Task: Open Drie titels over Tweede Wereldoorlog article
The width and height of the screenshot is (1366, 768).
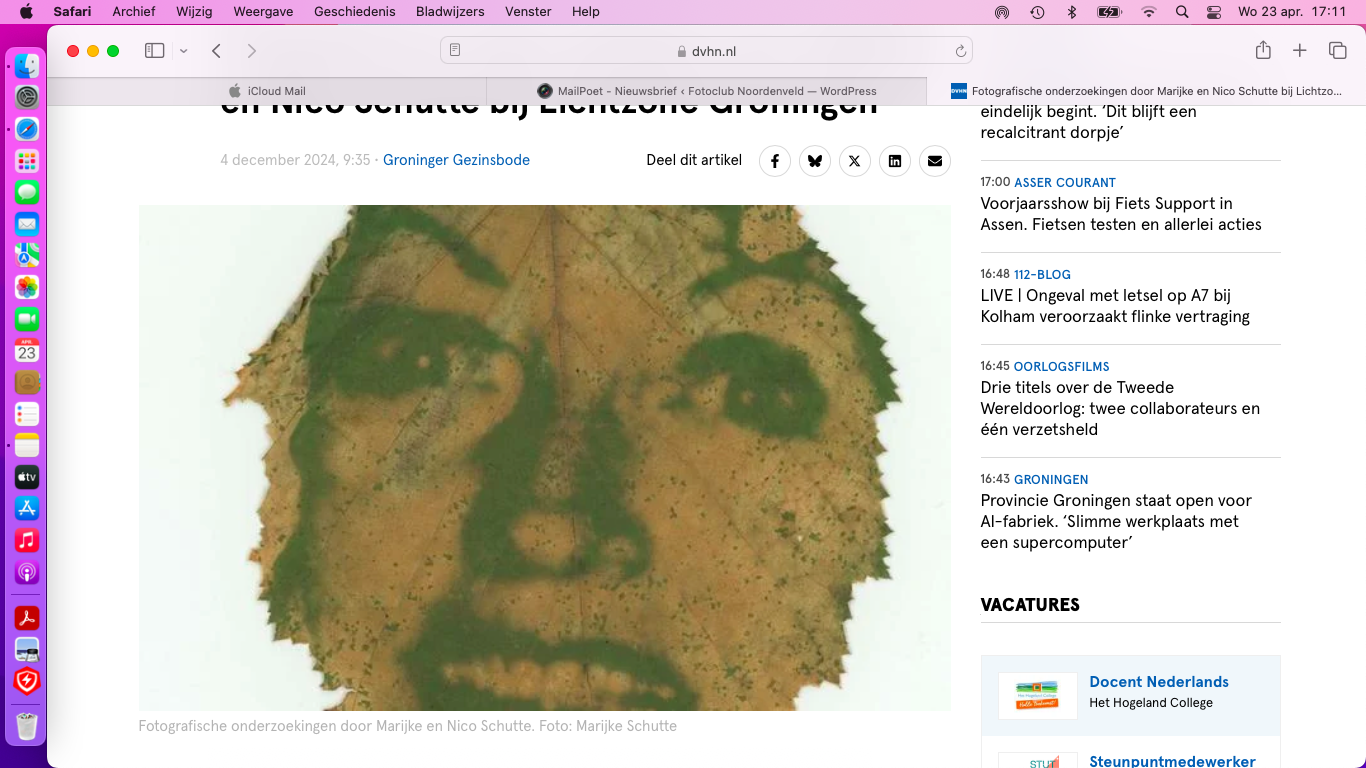Action: (1120, 408)
